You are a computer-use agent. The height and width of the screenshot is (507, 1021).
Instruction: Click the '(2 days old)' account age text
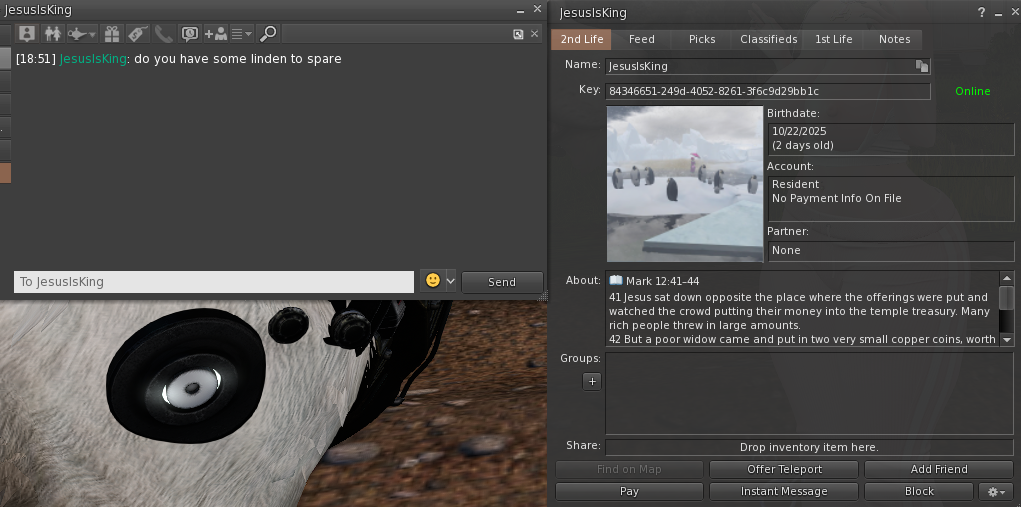click(803, 145)
